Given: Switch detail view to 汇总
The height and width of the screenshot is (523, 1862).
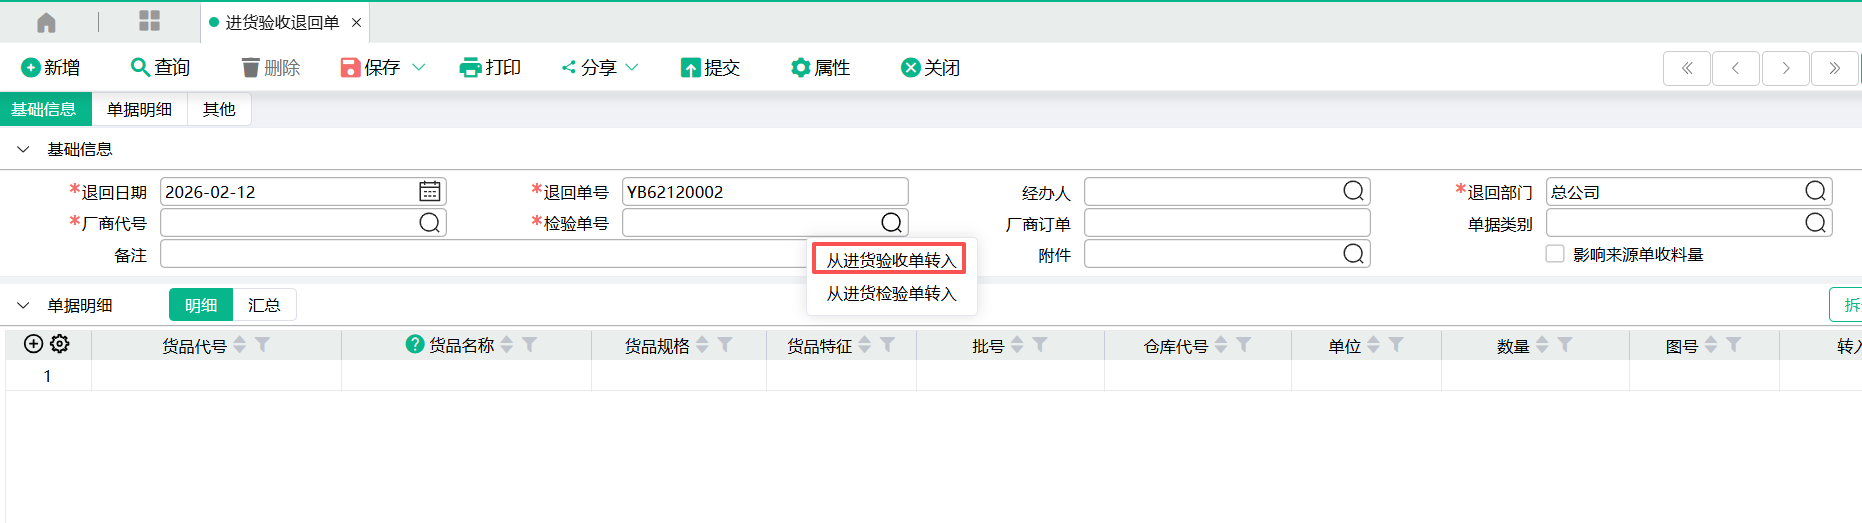Looking at the screenshot, I should [264, 305].
